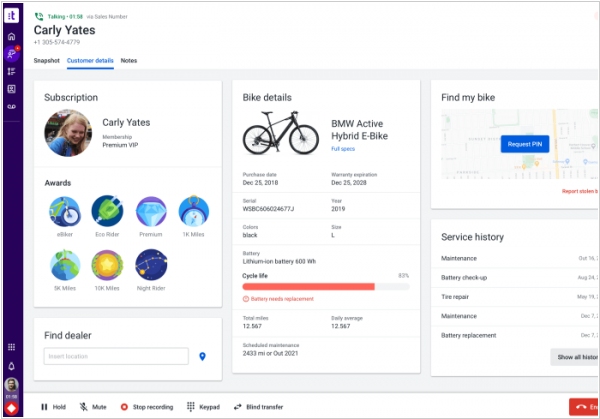Open the notifications bell in the sidebar
600x419 pixels.
point(11,366)
